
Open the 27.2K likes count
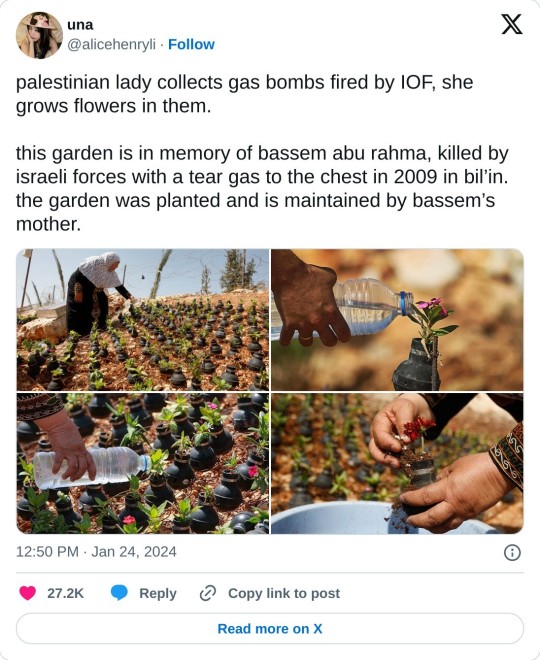[x=65, y=593]
